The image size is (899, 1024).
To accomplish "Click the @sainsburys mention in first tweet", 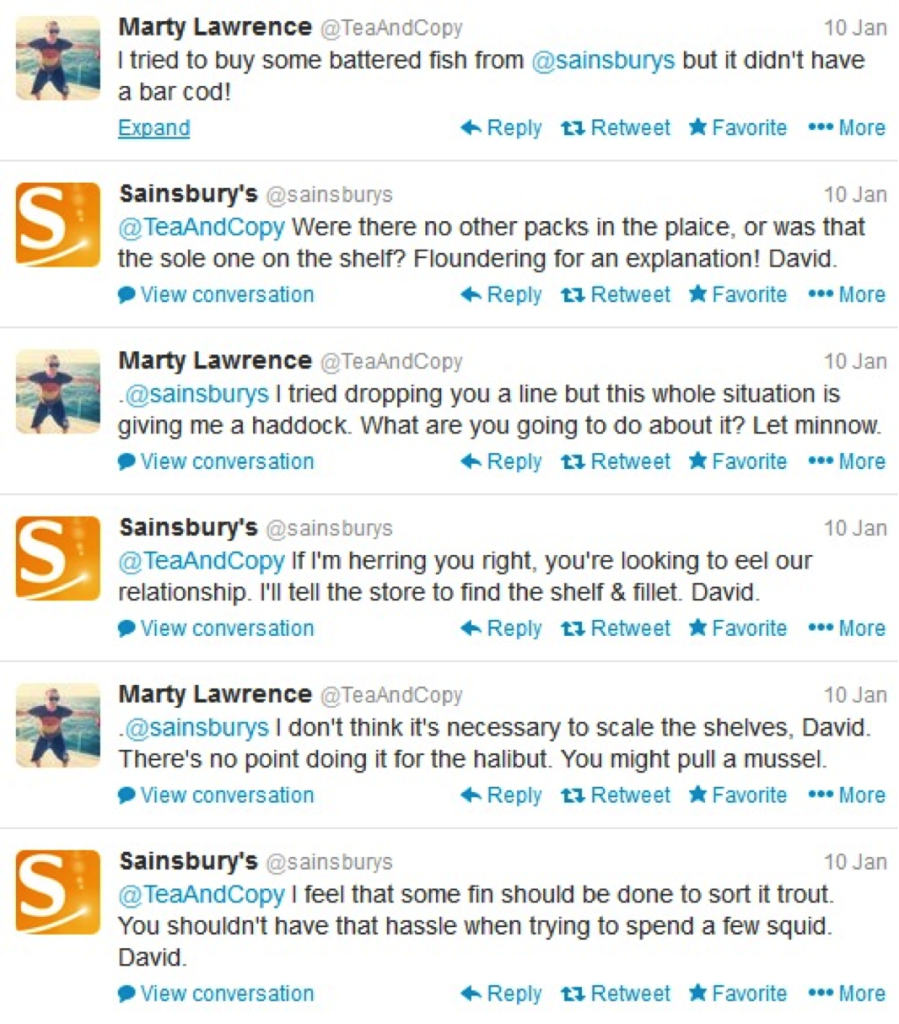I will pyautogui.click(x=604, y=60).
